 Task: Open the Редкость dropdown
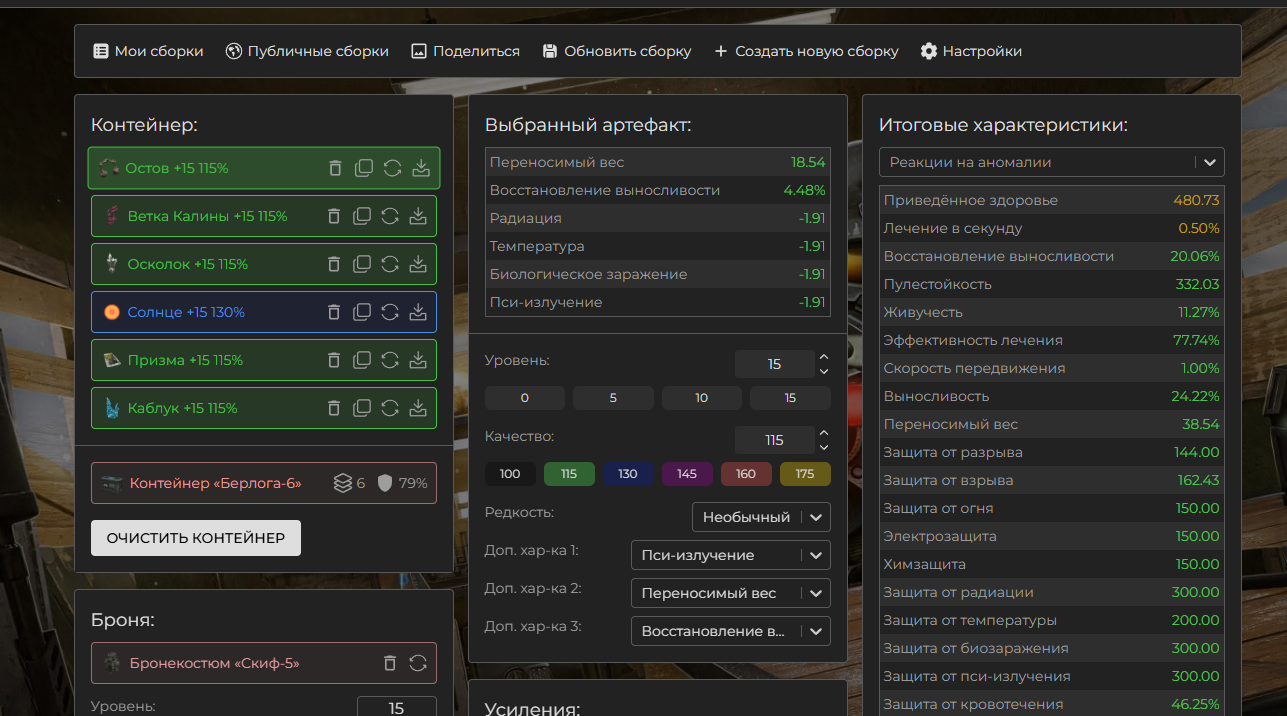click(x=760, y=517)
